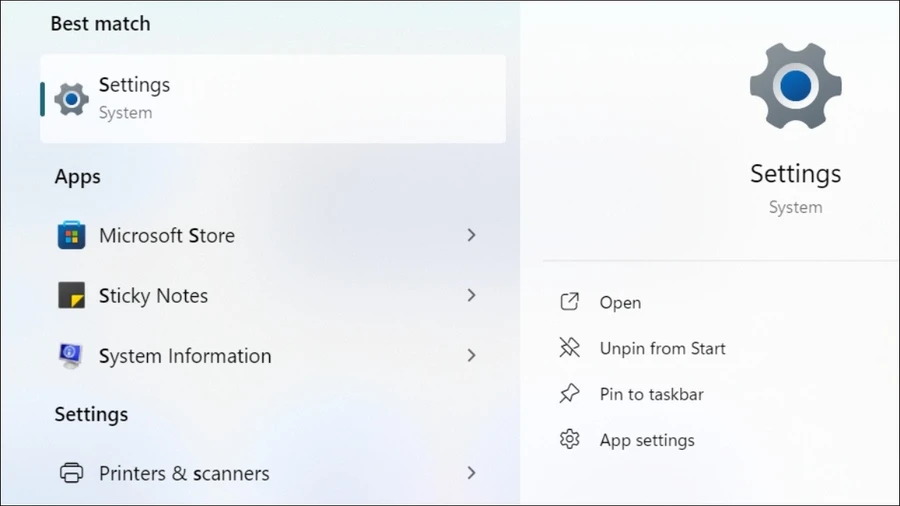
Task: Click the System subtitle under Settings preview
Action: 796,207
